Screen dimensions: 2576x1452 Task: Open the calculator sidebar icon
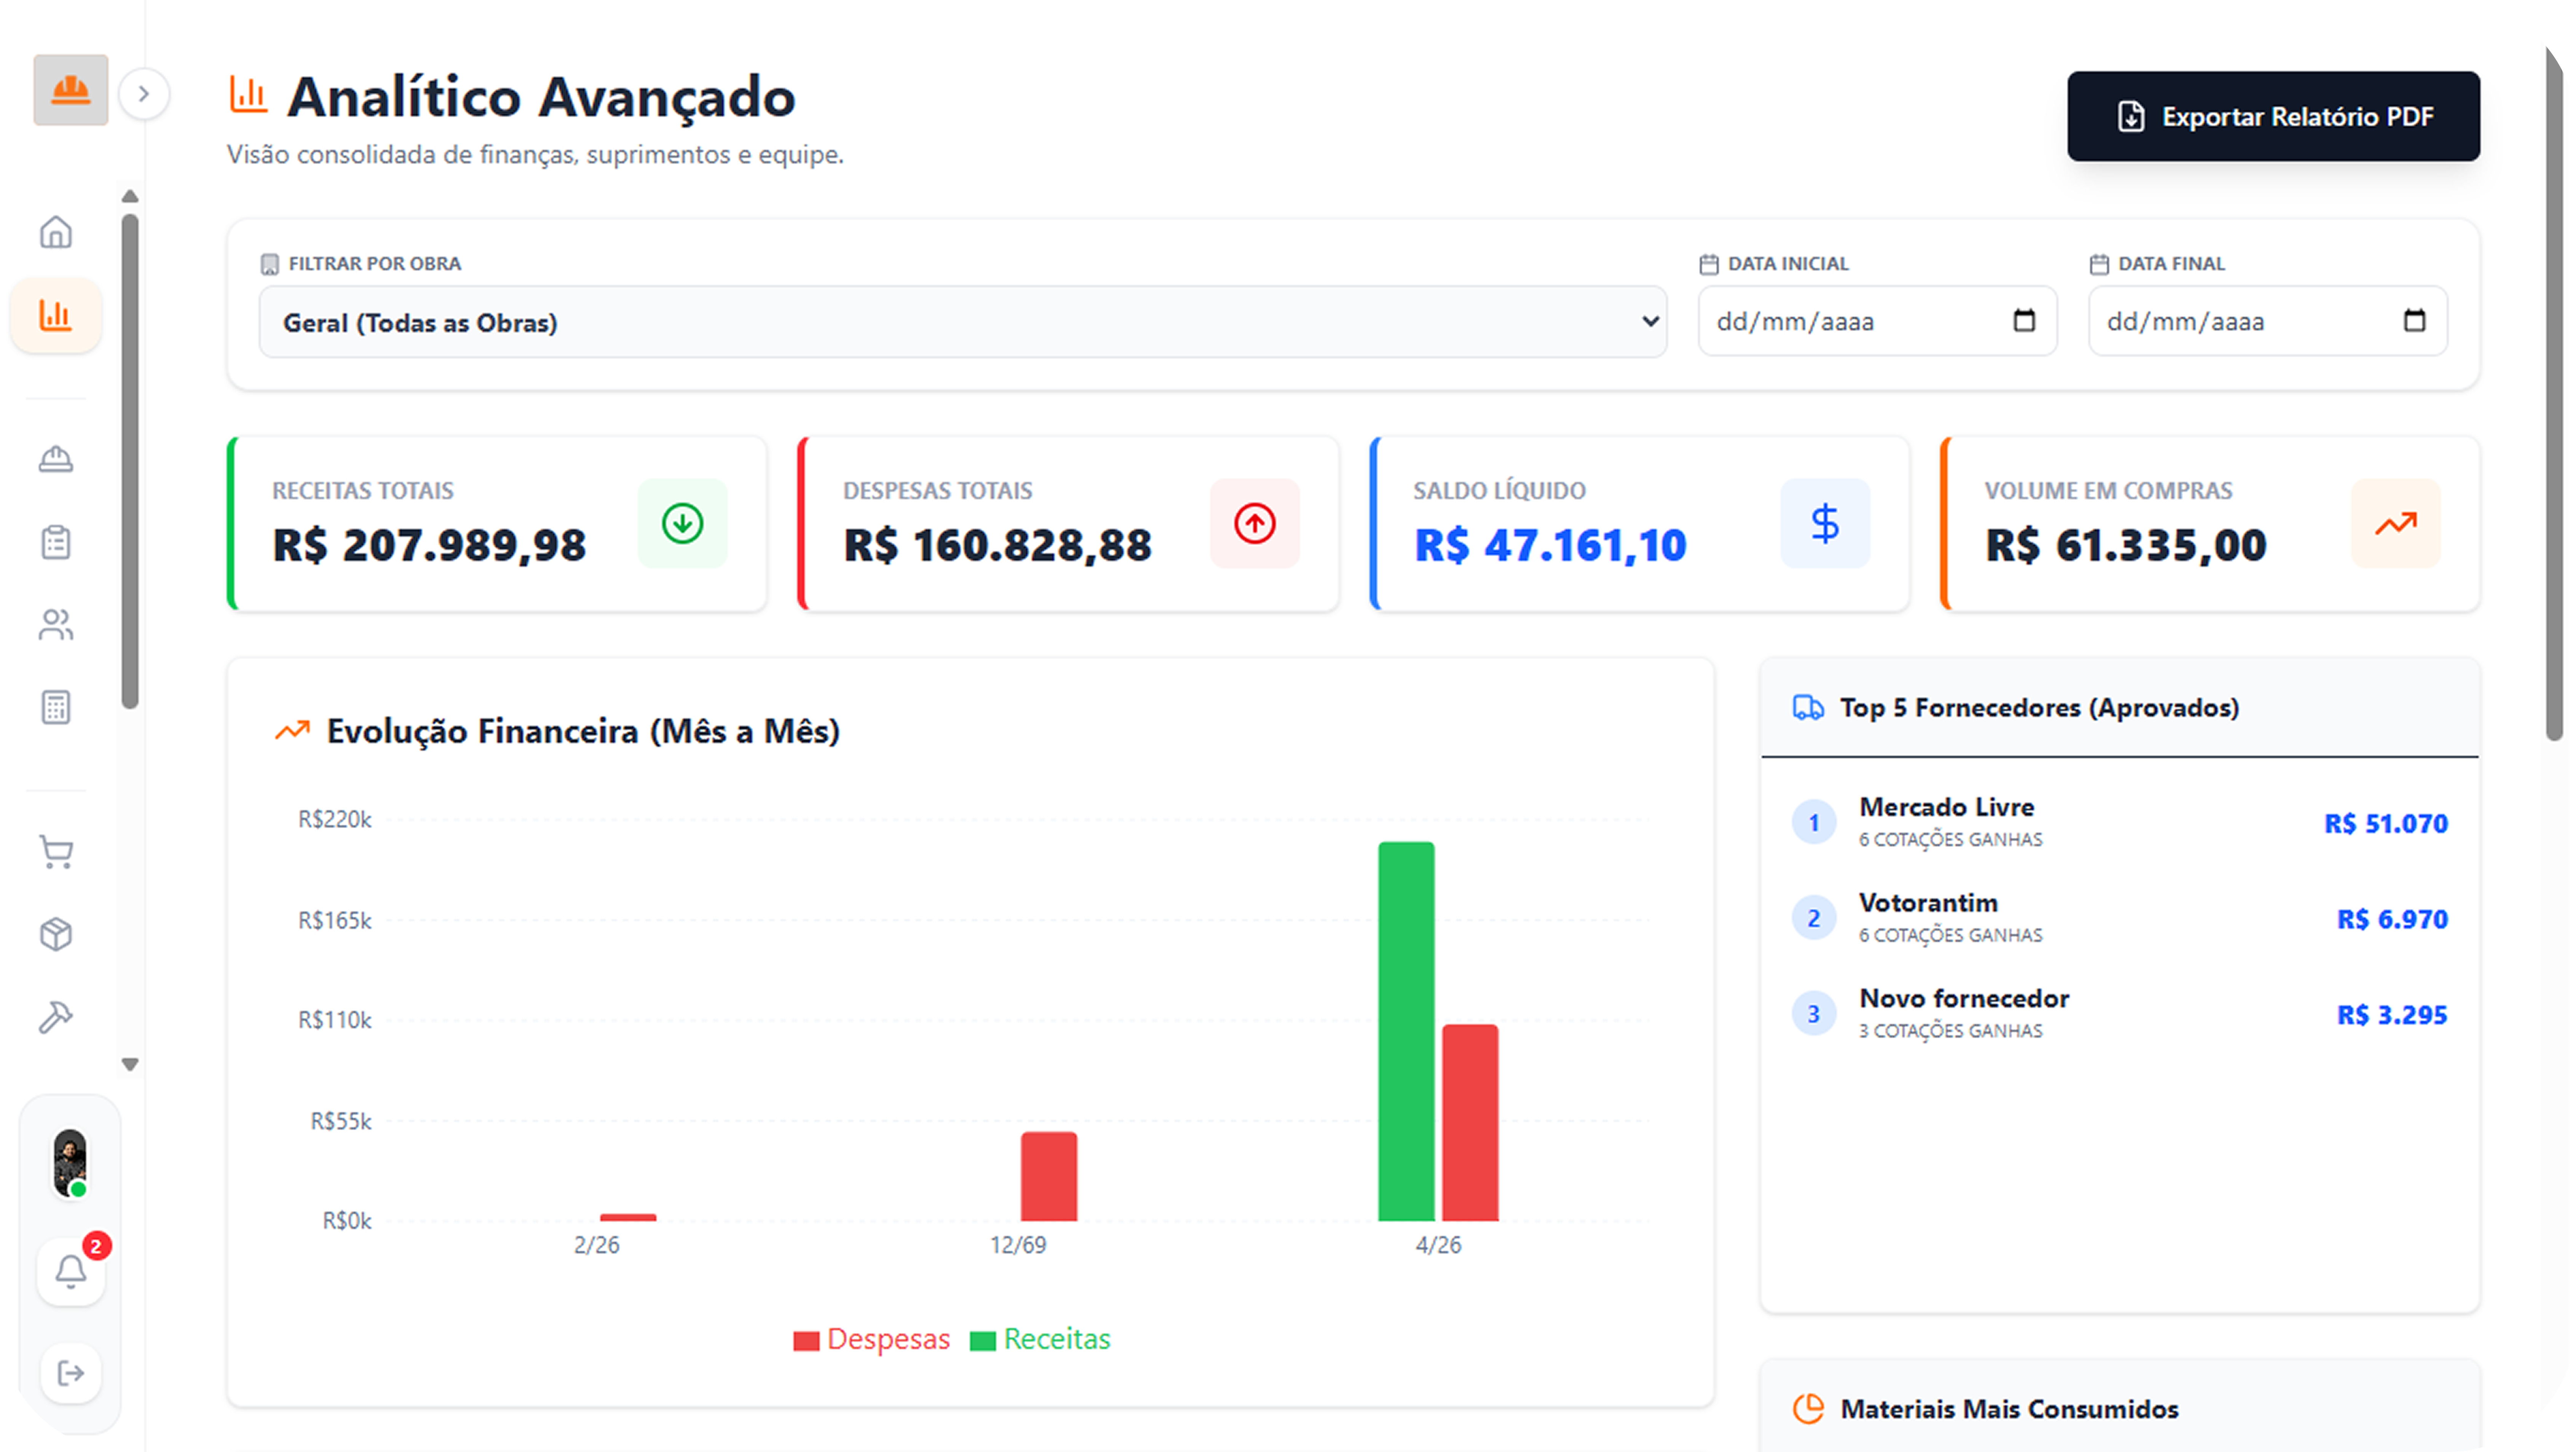pos(56,707)
